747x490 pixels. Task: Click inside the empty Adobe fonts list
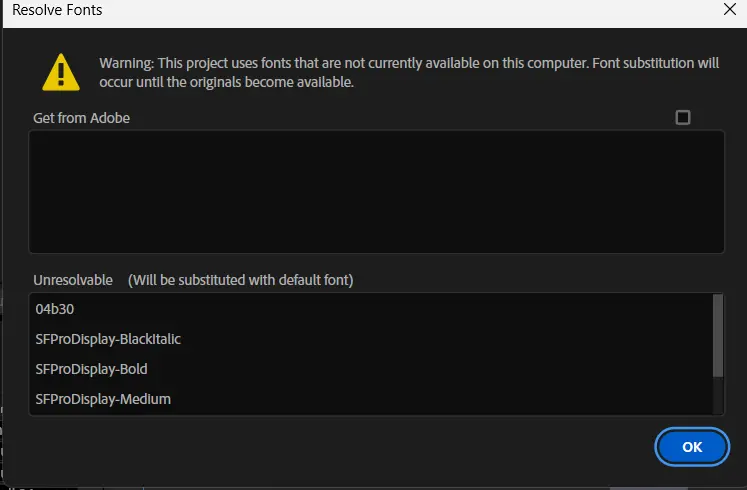(x=375, y=191)
